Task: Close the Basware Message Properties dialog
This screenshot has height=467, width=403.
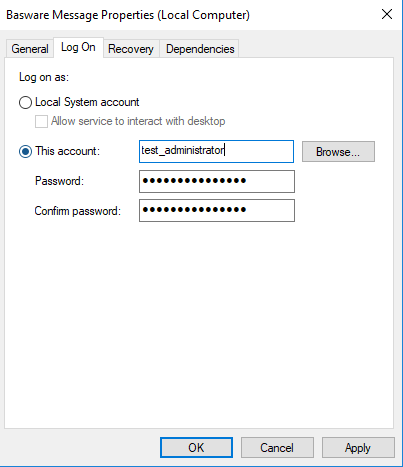Action: (387, 14)
